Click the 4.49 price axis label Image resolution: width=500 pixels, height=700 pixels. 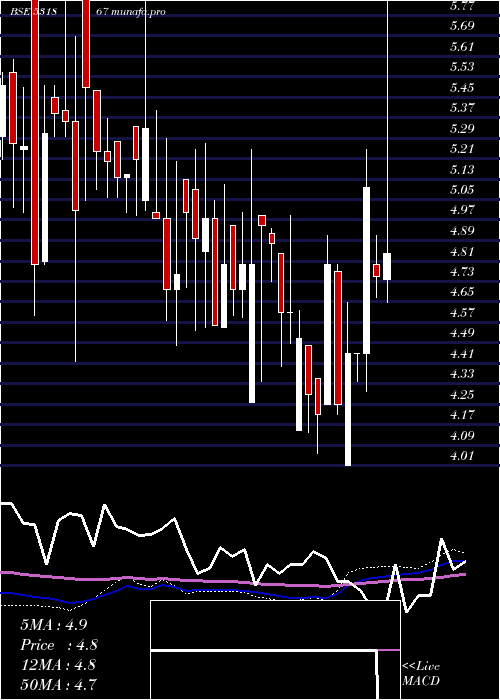tap(462, 333)
